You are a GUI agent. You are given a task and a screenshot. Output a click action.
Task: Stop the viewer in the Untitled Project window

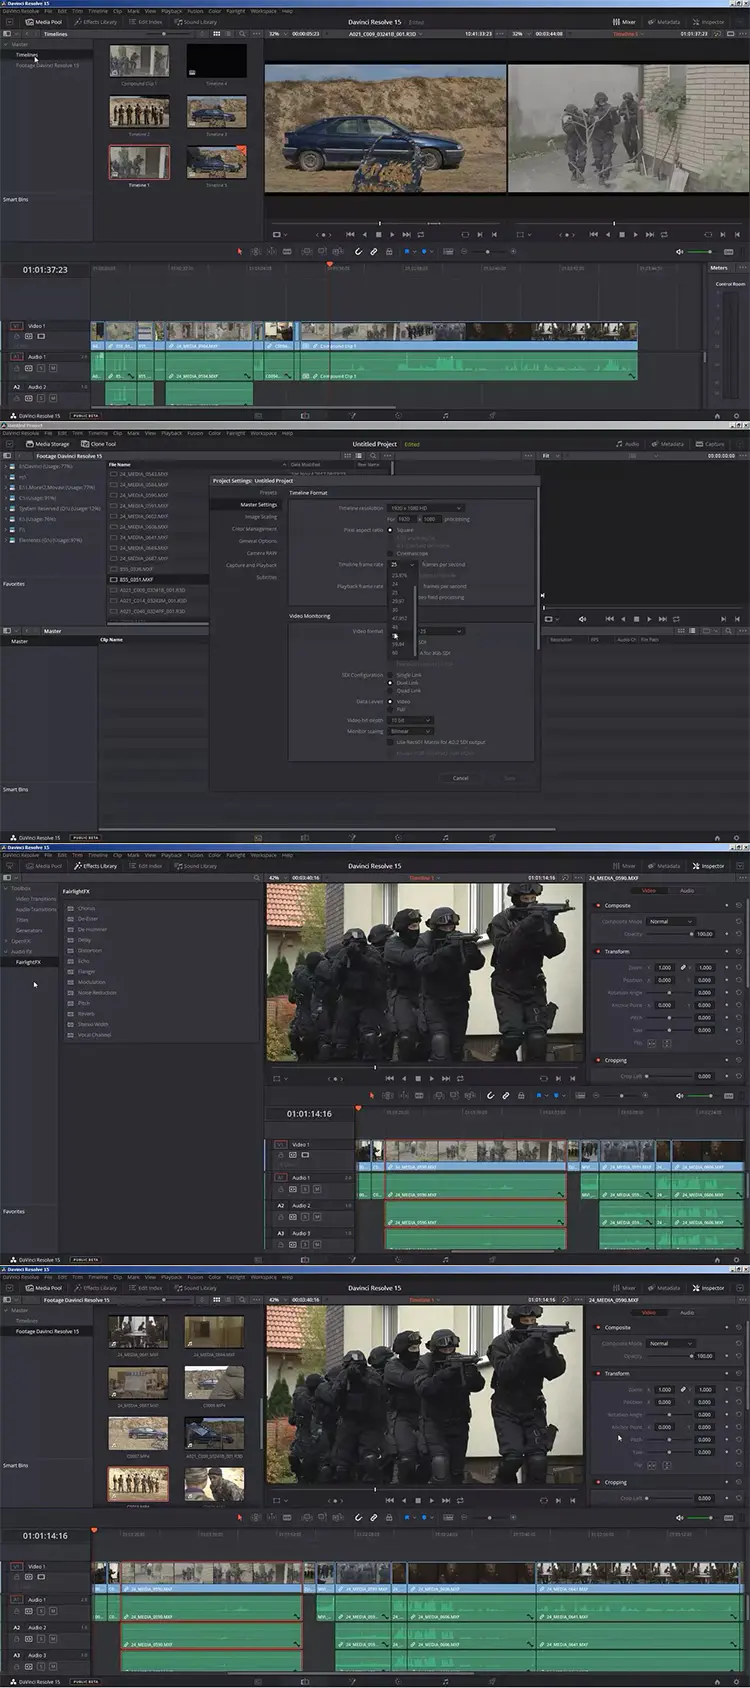tap(635, 619)
